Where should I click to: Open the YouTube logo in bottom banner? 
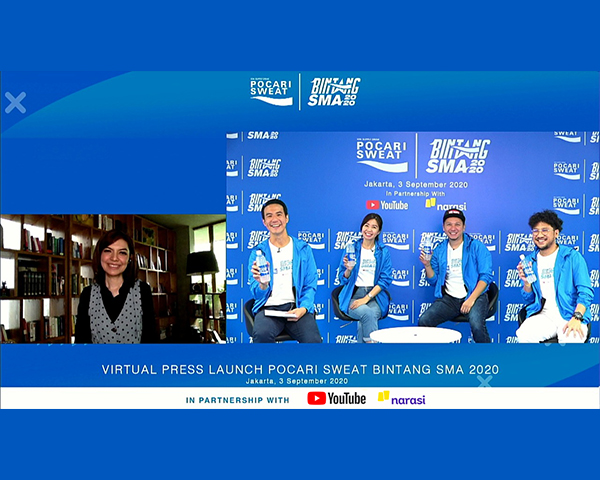[x=336, y=398]
